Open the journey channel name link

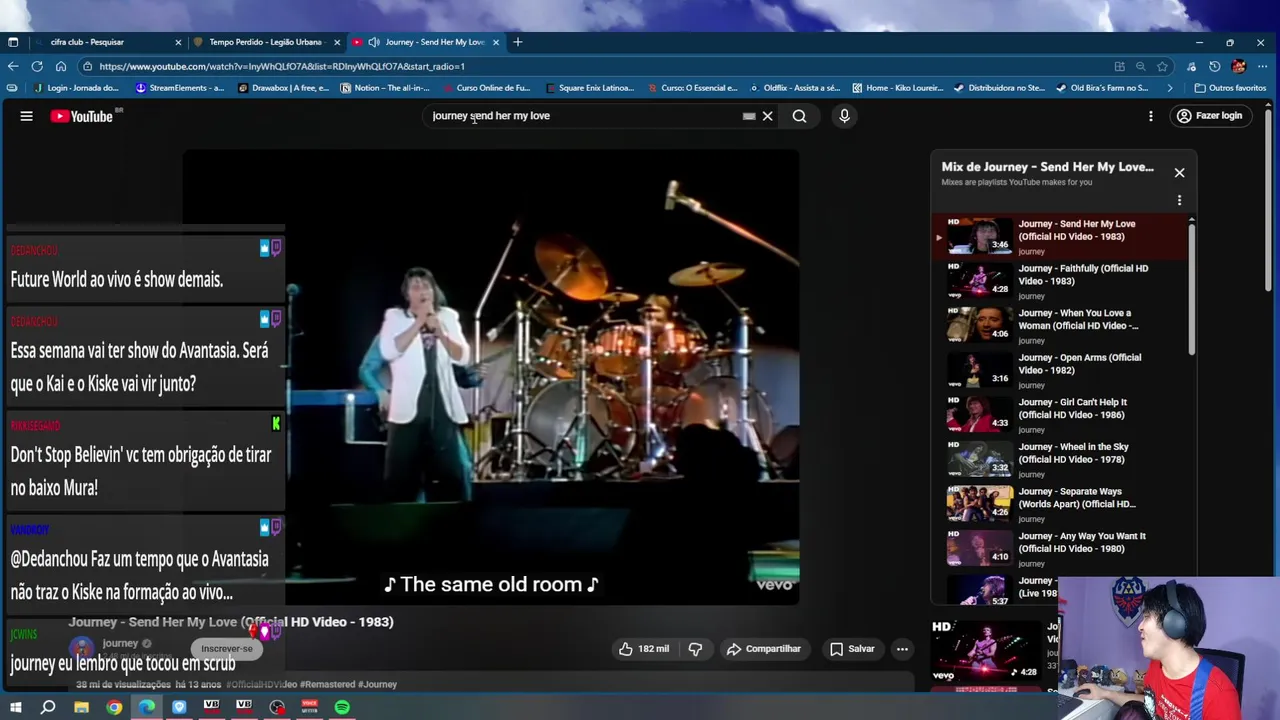point(120,644)
